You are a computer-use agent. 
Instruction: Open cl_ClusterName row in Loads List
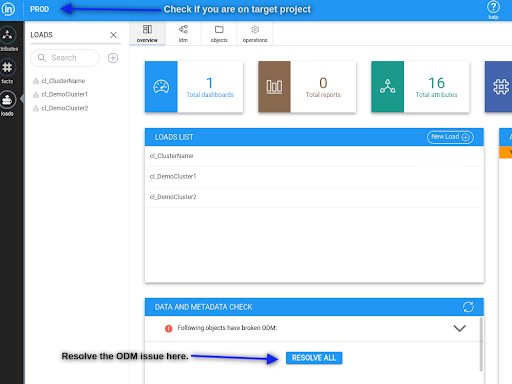(314, 156)
